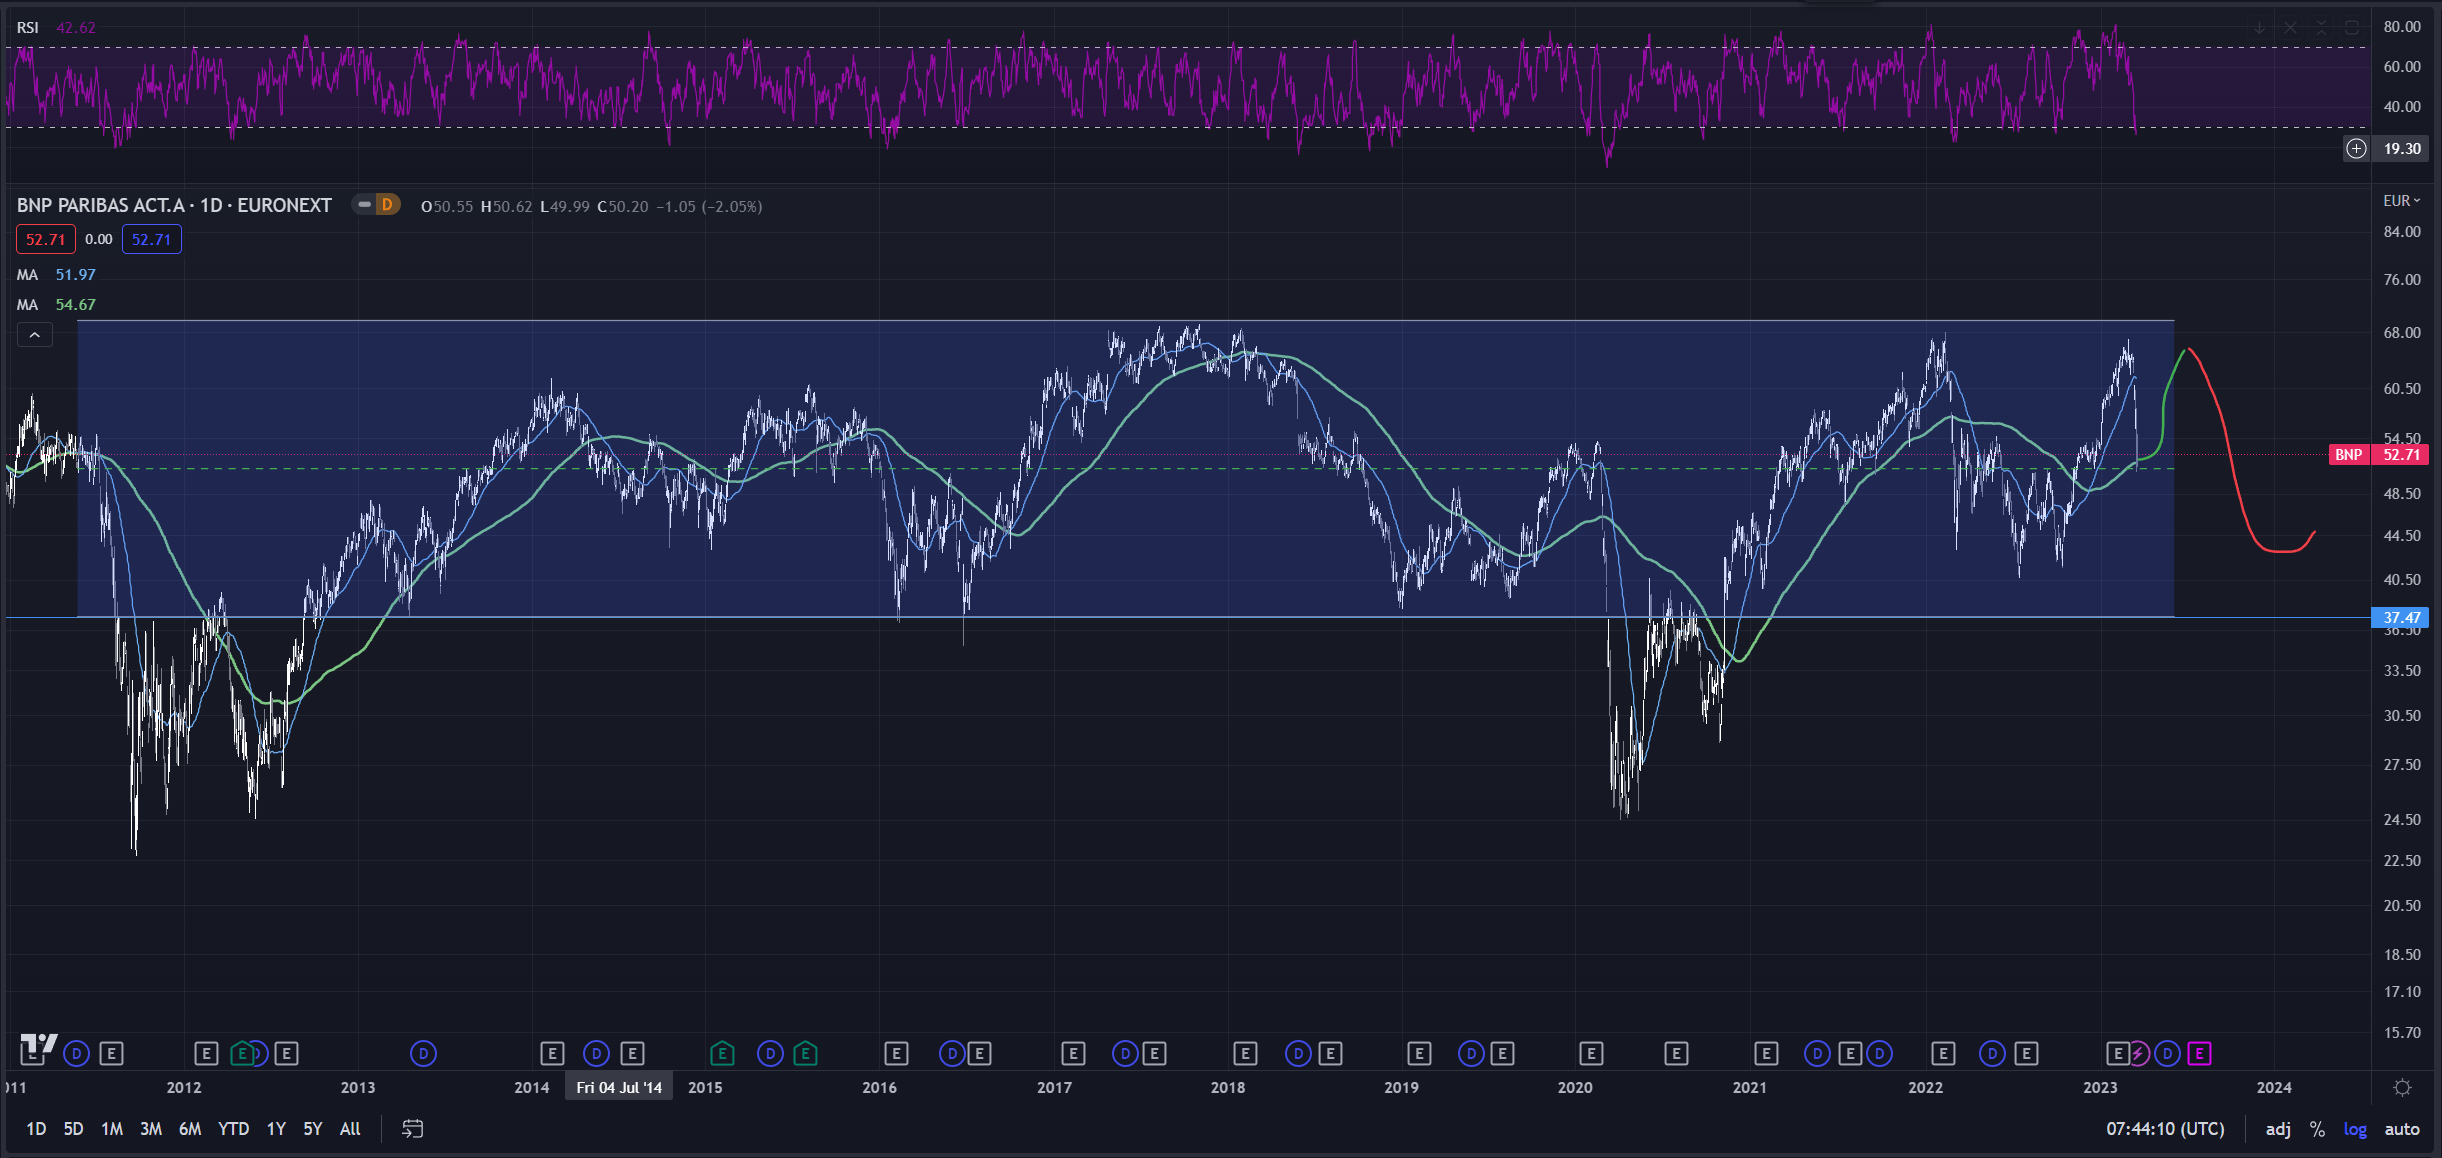This screenshot has width=2442, height=1158.
Task: Toggle adj dividend adjustment
Action: (2278, 1129)
